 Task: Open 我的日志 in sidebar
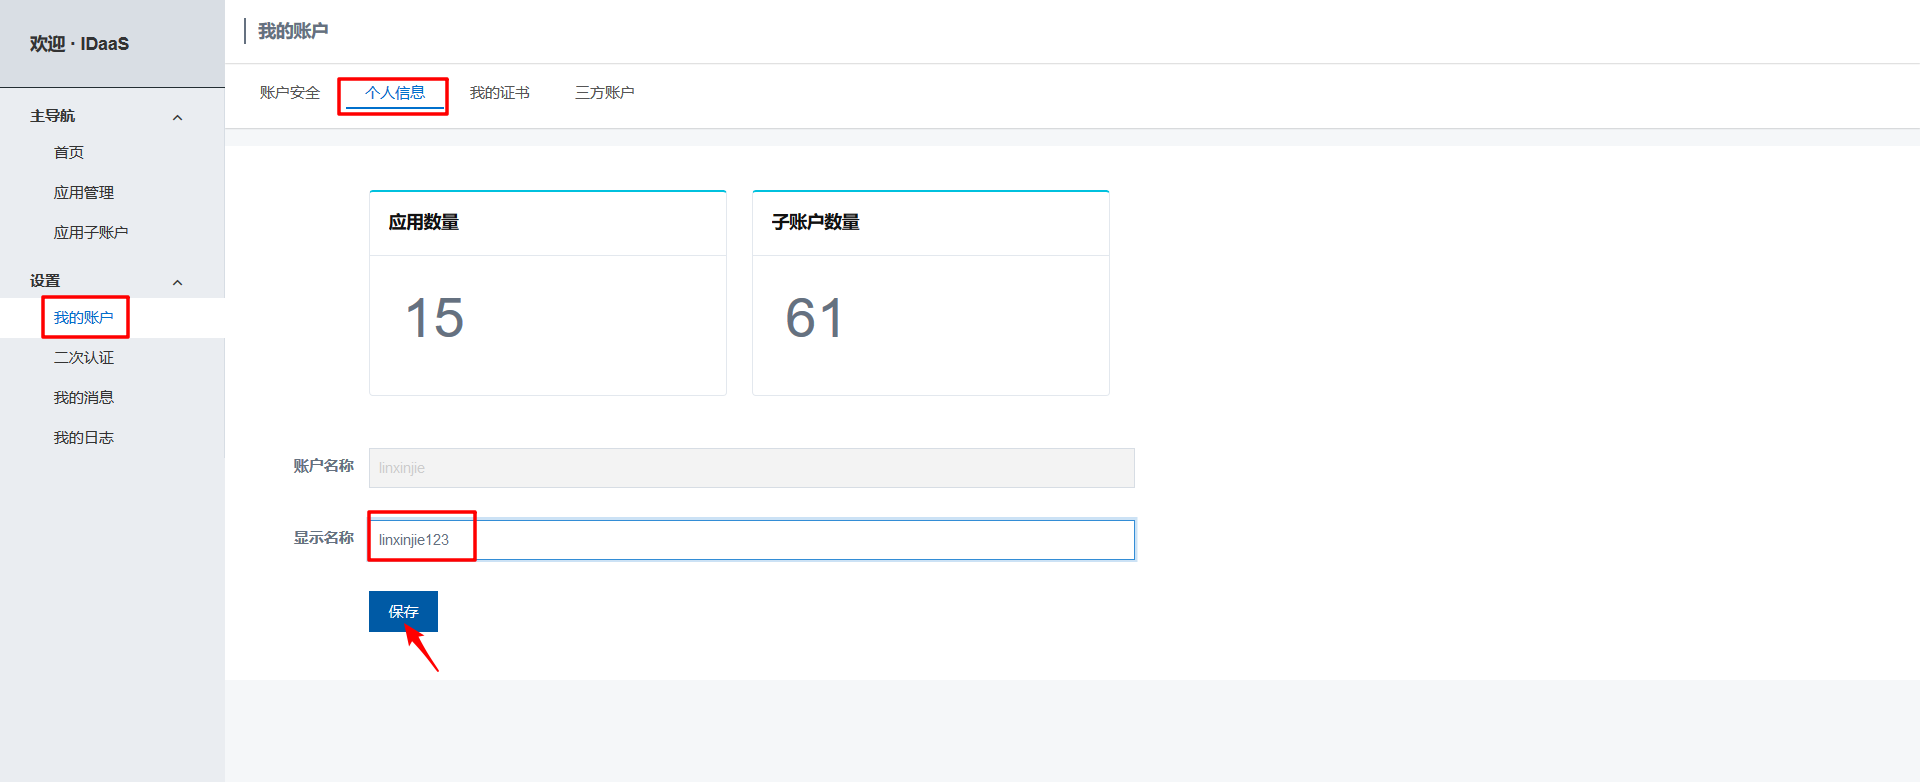[84, 438]
